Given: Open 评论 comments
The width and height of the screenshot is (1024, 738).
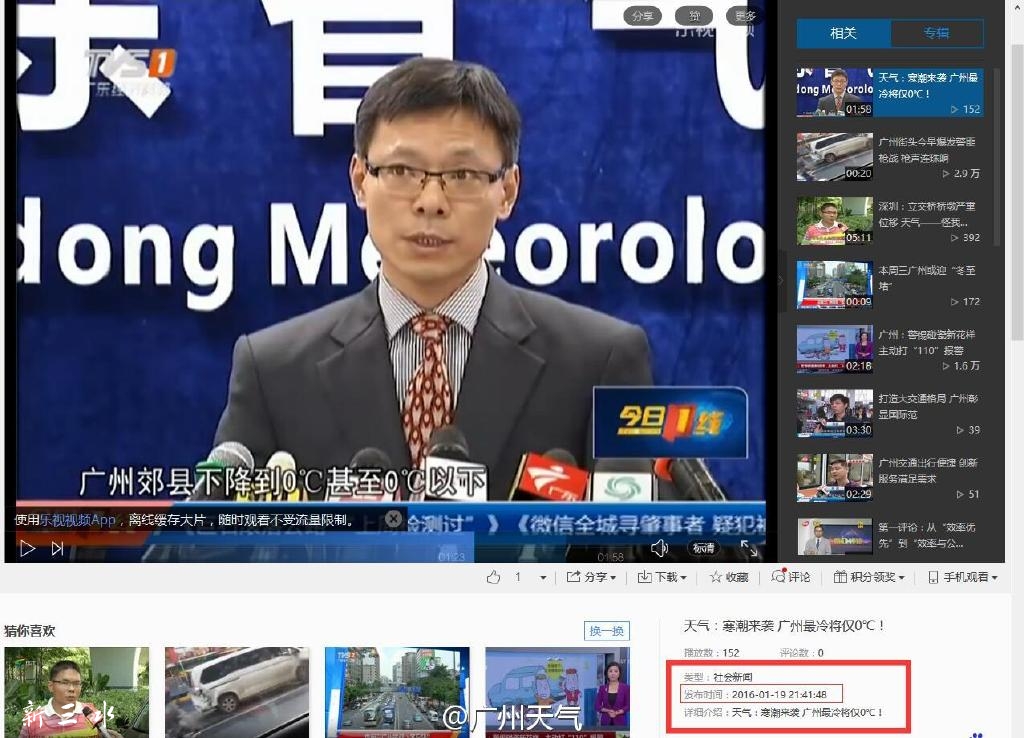Looking at the screenshot, I should pos(791,577).
